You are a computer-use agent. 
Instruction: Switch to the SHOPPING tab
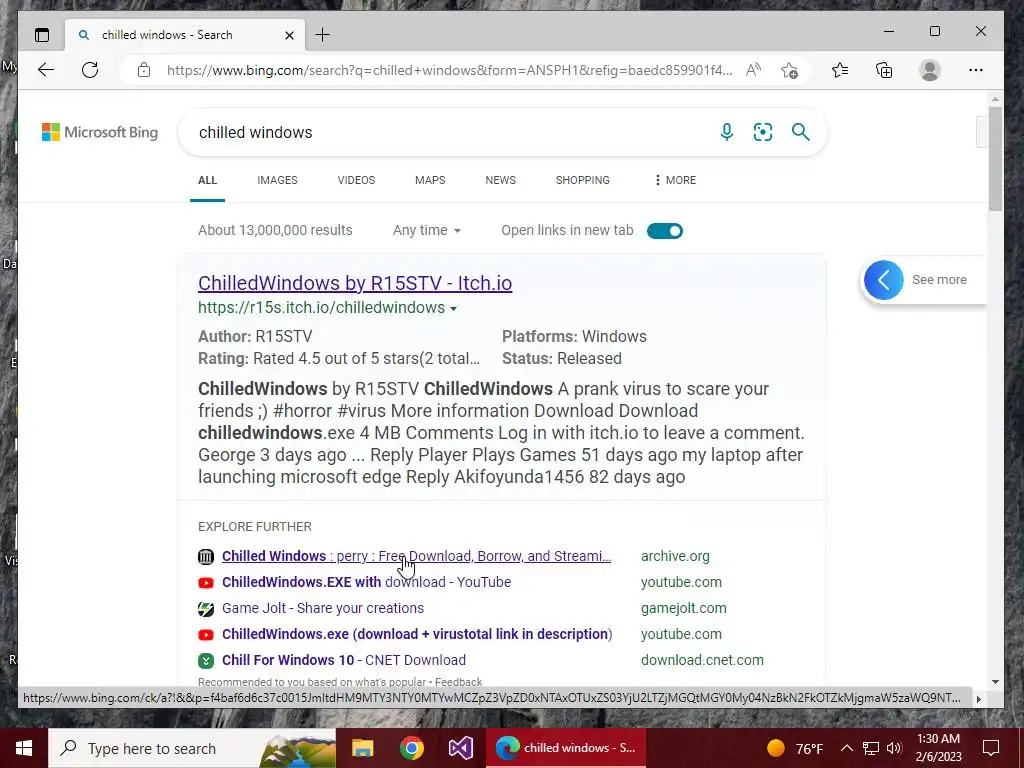(x=583, y=180)
